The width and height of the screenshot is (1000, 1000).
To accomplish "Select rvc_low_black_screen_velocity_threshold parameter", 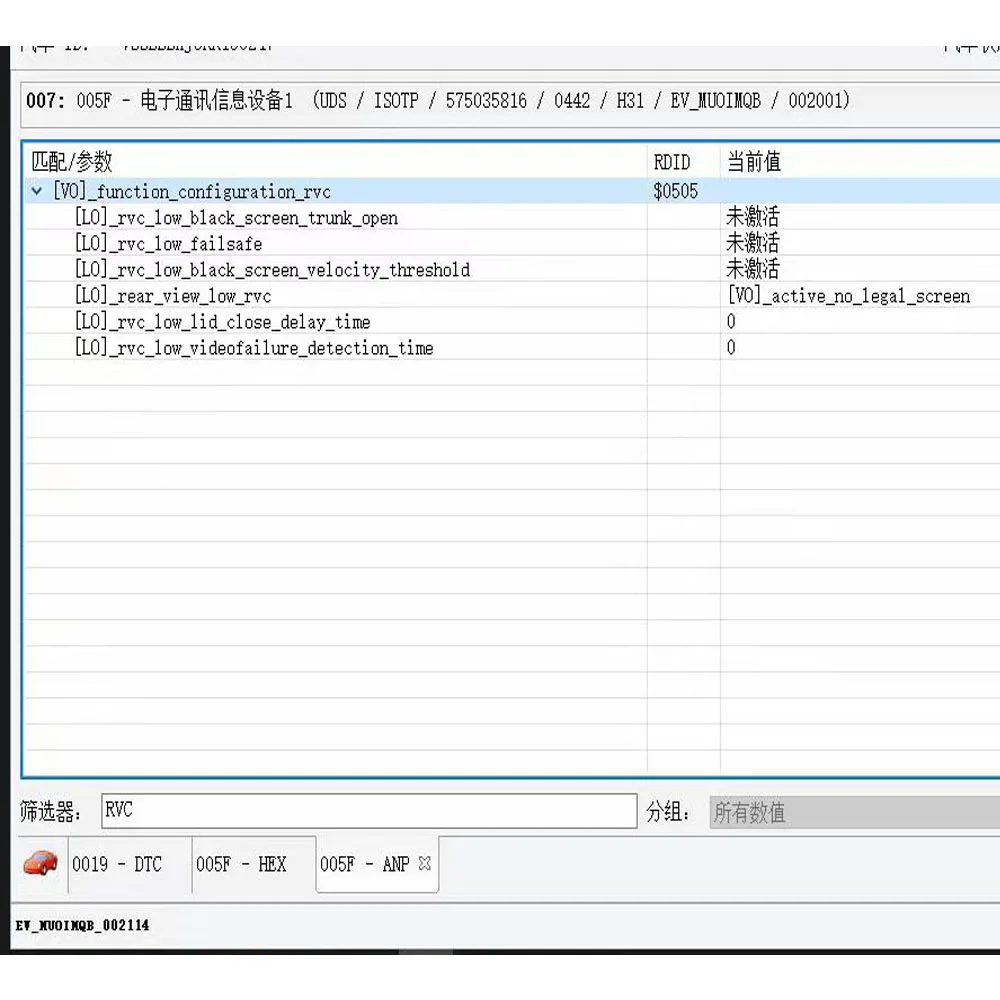I will [272, 270].
